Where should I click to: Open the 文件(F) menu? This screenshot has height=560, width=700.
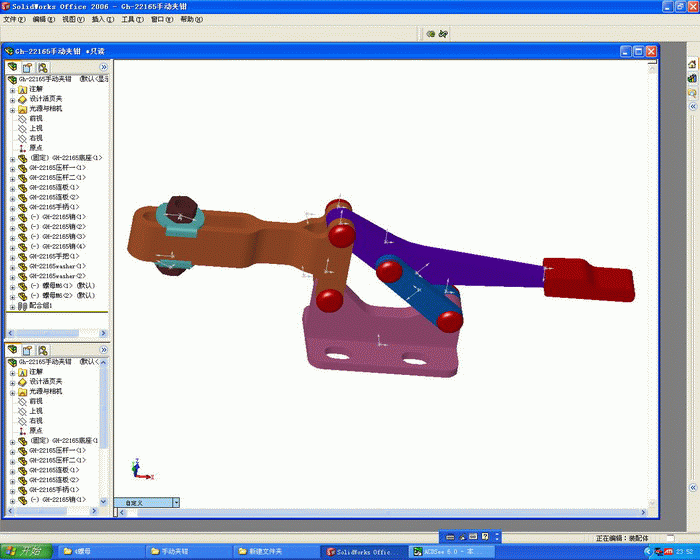point(15,19)
